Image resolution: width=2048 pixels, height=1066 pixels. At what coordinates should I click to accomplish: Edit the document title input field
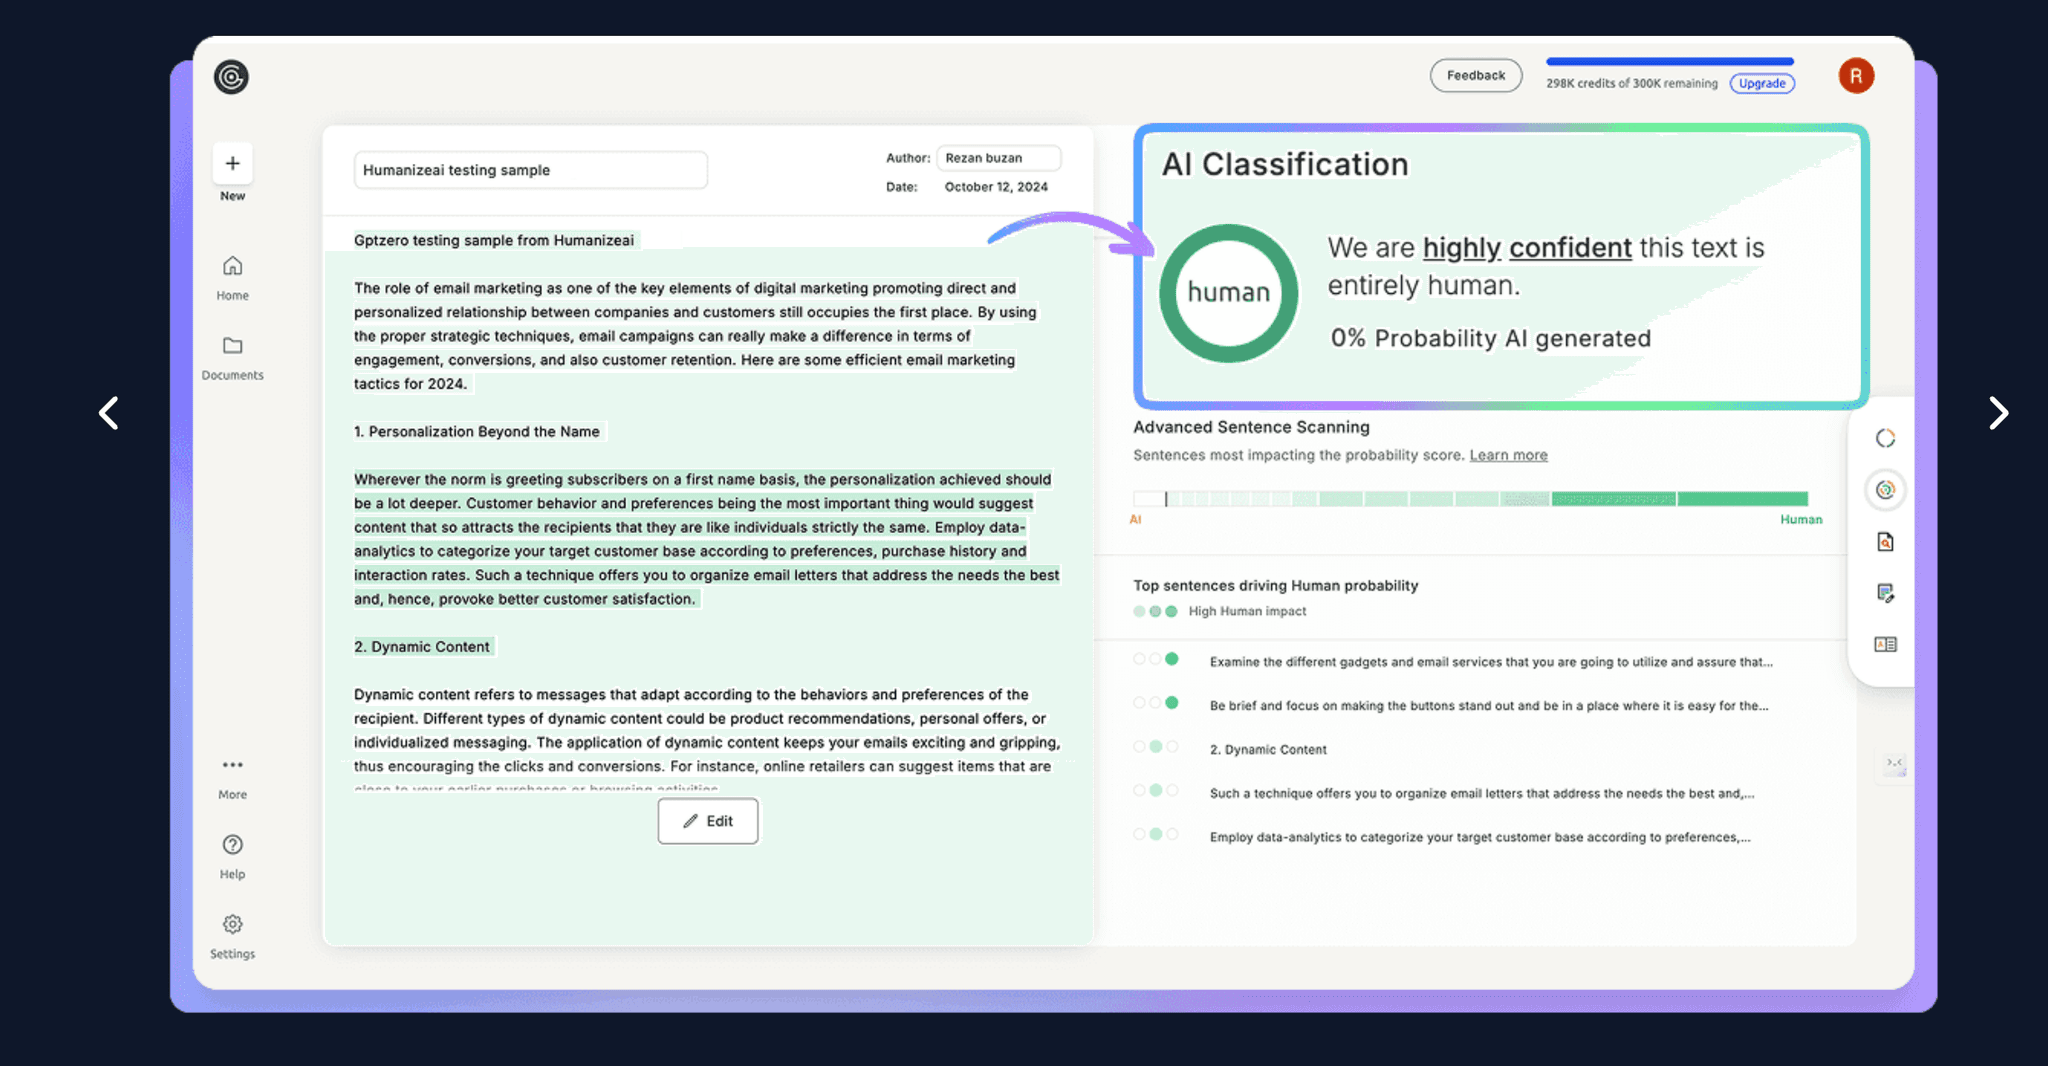pyautogui.click(x=530, y=170)
